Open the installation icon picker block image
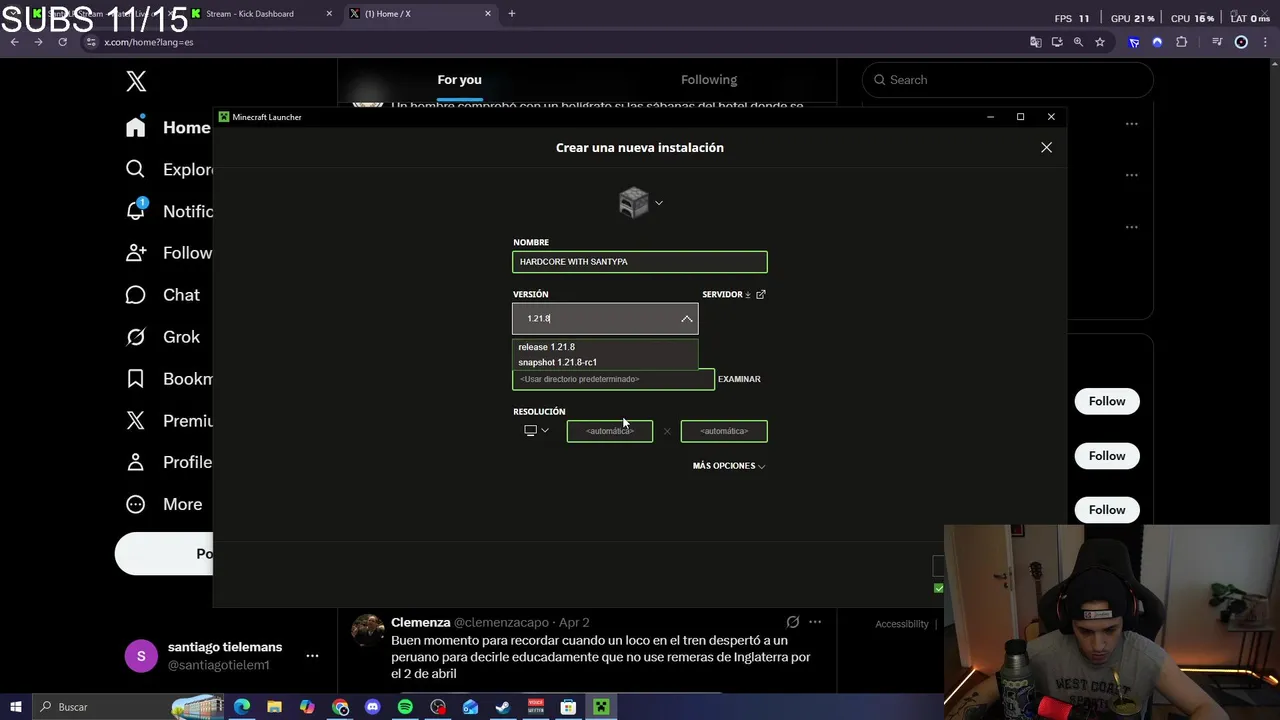Viewport: 1280px width, 720px height. coord(633,203)
